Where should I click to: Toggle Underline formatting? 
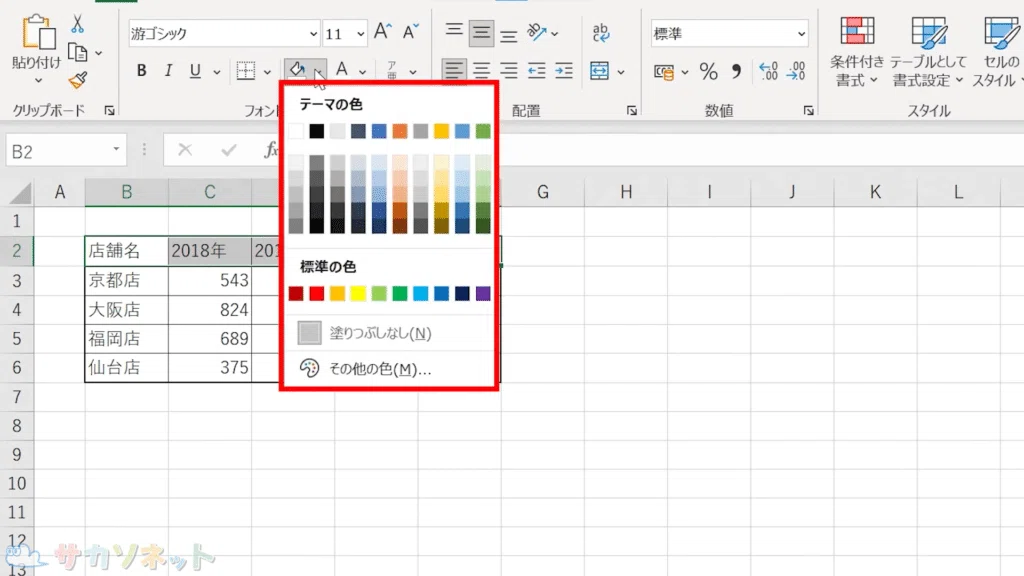(195, 71)
